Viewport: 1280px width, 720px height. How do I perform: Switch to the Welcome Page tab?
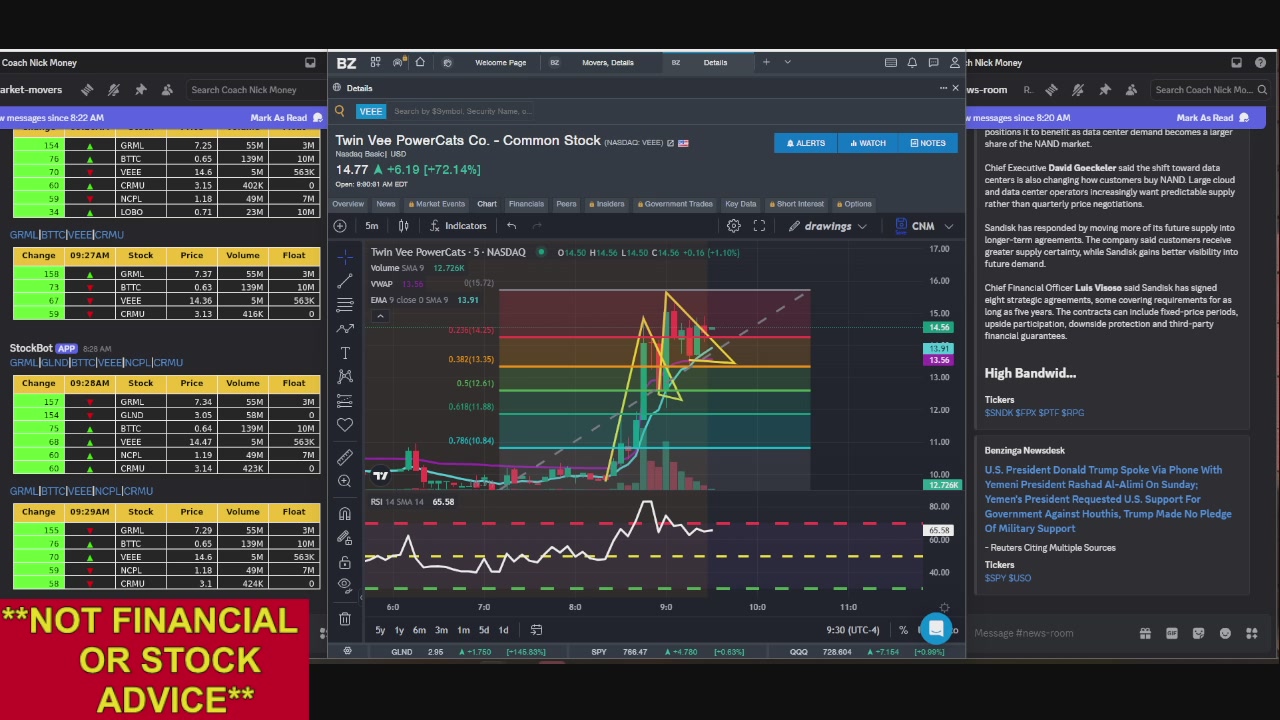(500, 63)
